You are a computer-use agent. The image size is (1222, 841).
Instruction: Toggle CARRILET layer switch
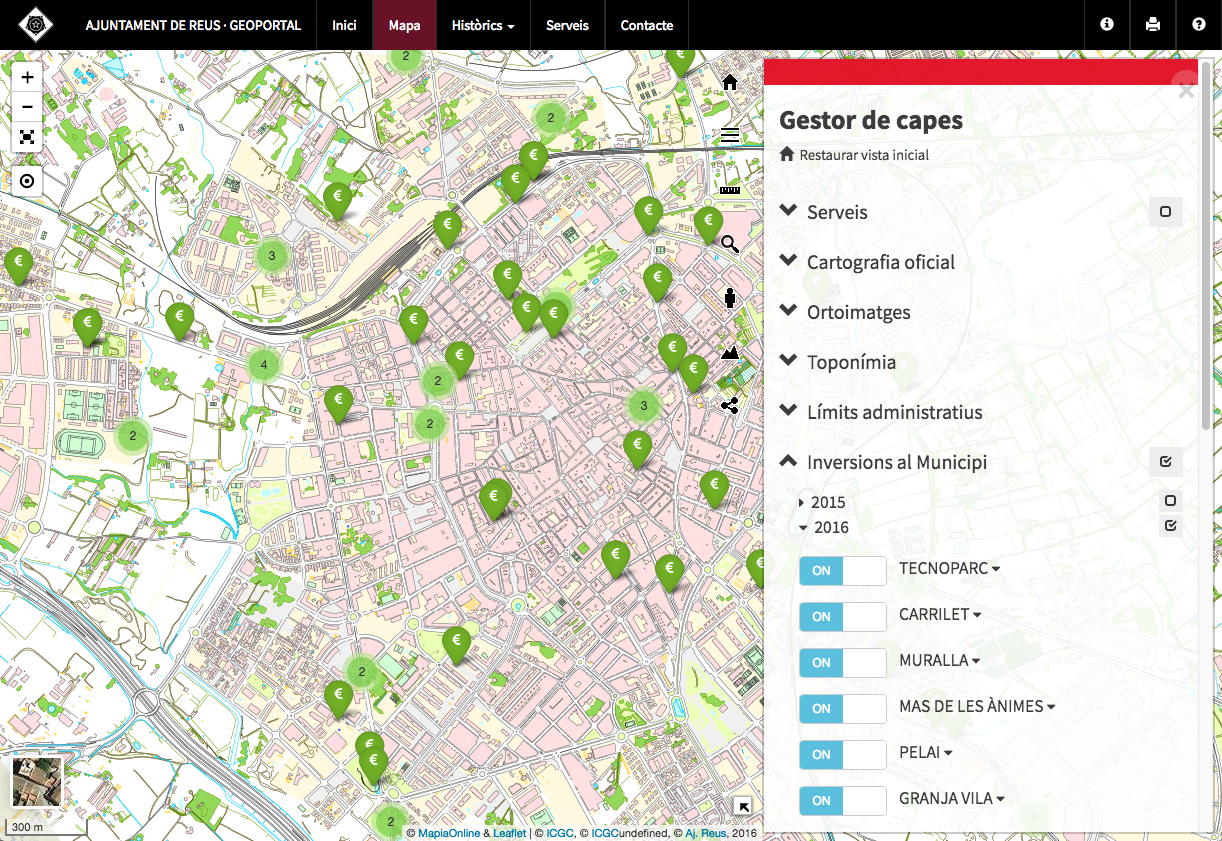point(843,617)
